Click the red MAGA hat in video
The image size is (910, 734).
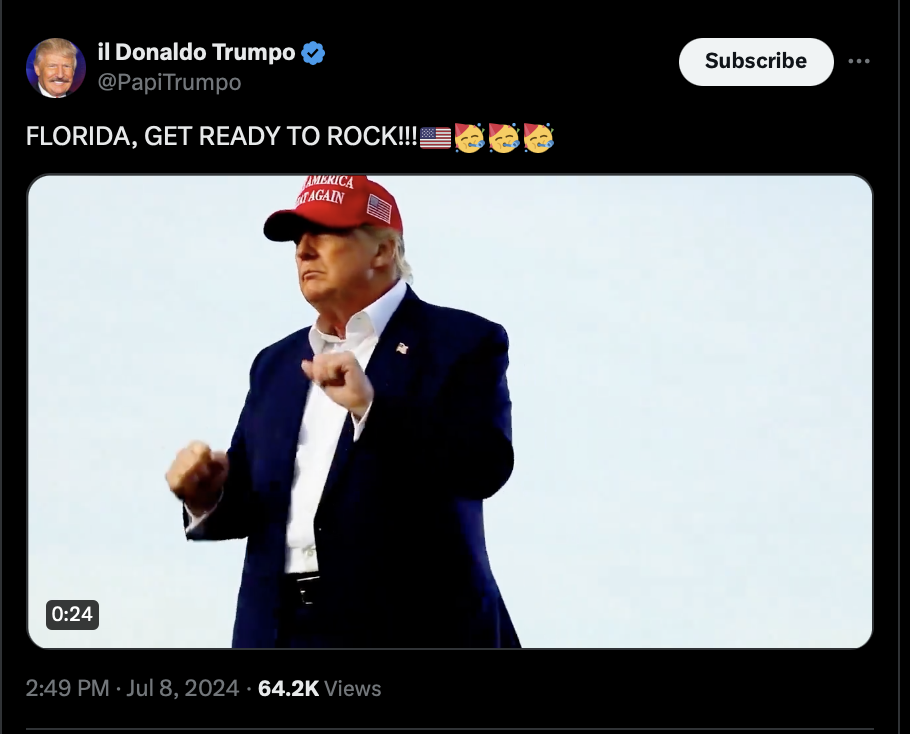coord(334,207)
